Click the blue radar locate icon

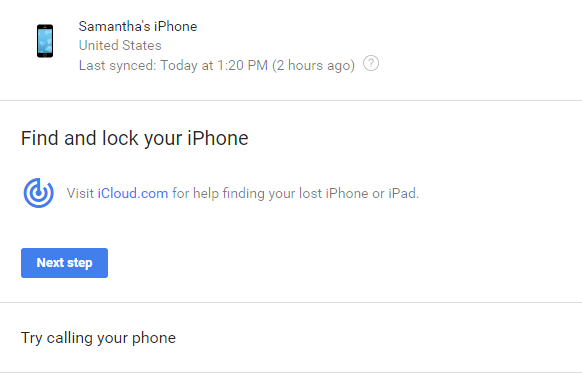(39, 193)
